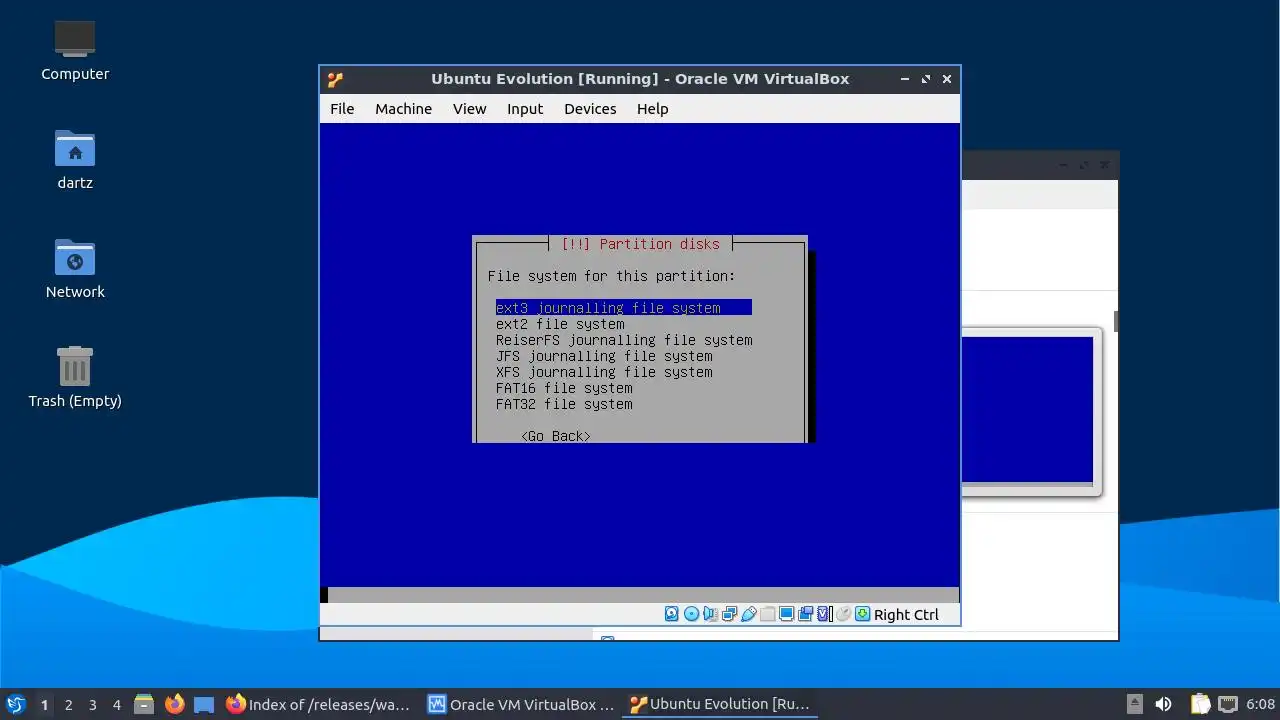Open the Computer desktop icon

75,50
